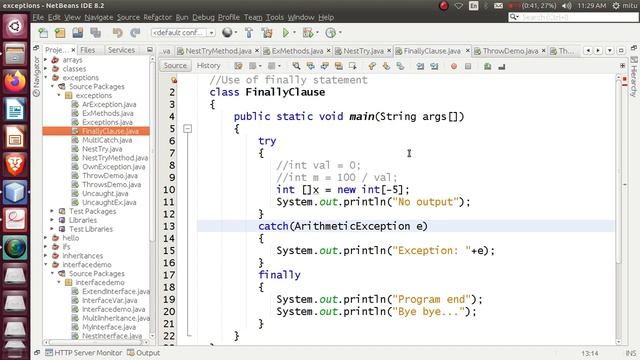Click the New Project toolbar icon
The width and height of the screenshot is (640, 360).
[x=60, y=33]
